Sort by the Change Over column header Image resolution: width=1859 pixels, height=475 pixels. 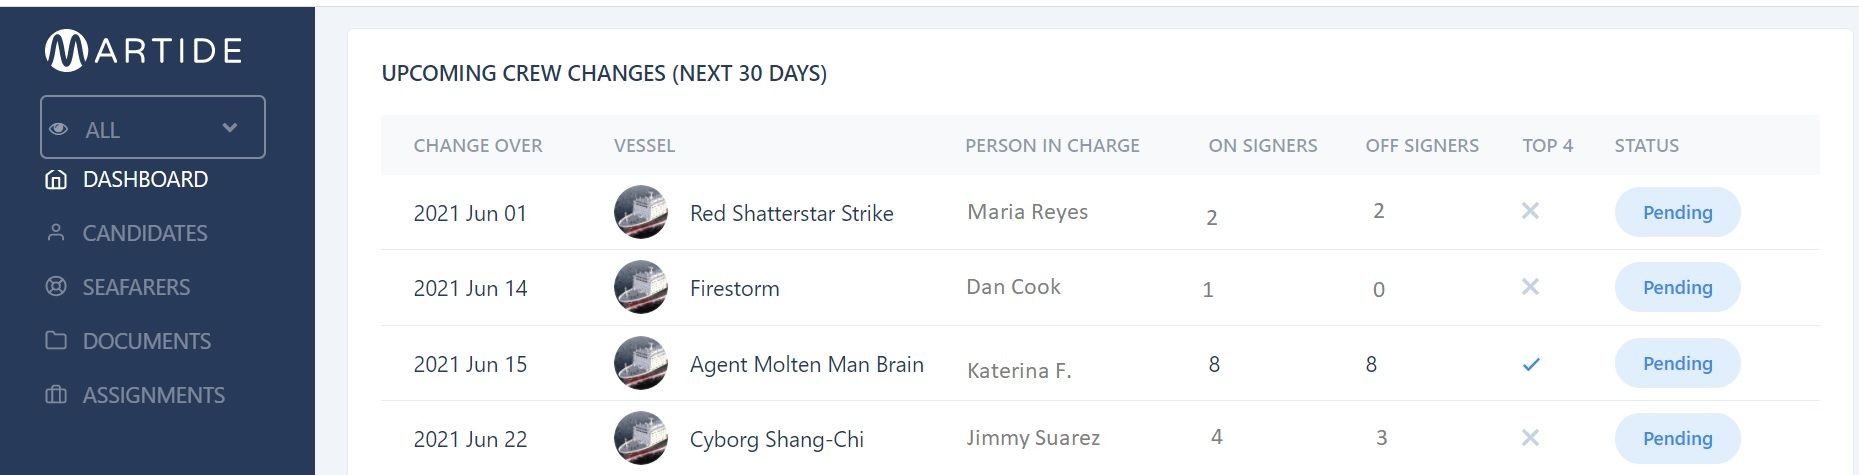(x=478, y=145)
